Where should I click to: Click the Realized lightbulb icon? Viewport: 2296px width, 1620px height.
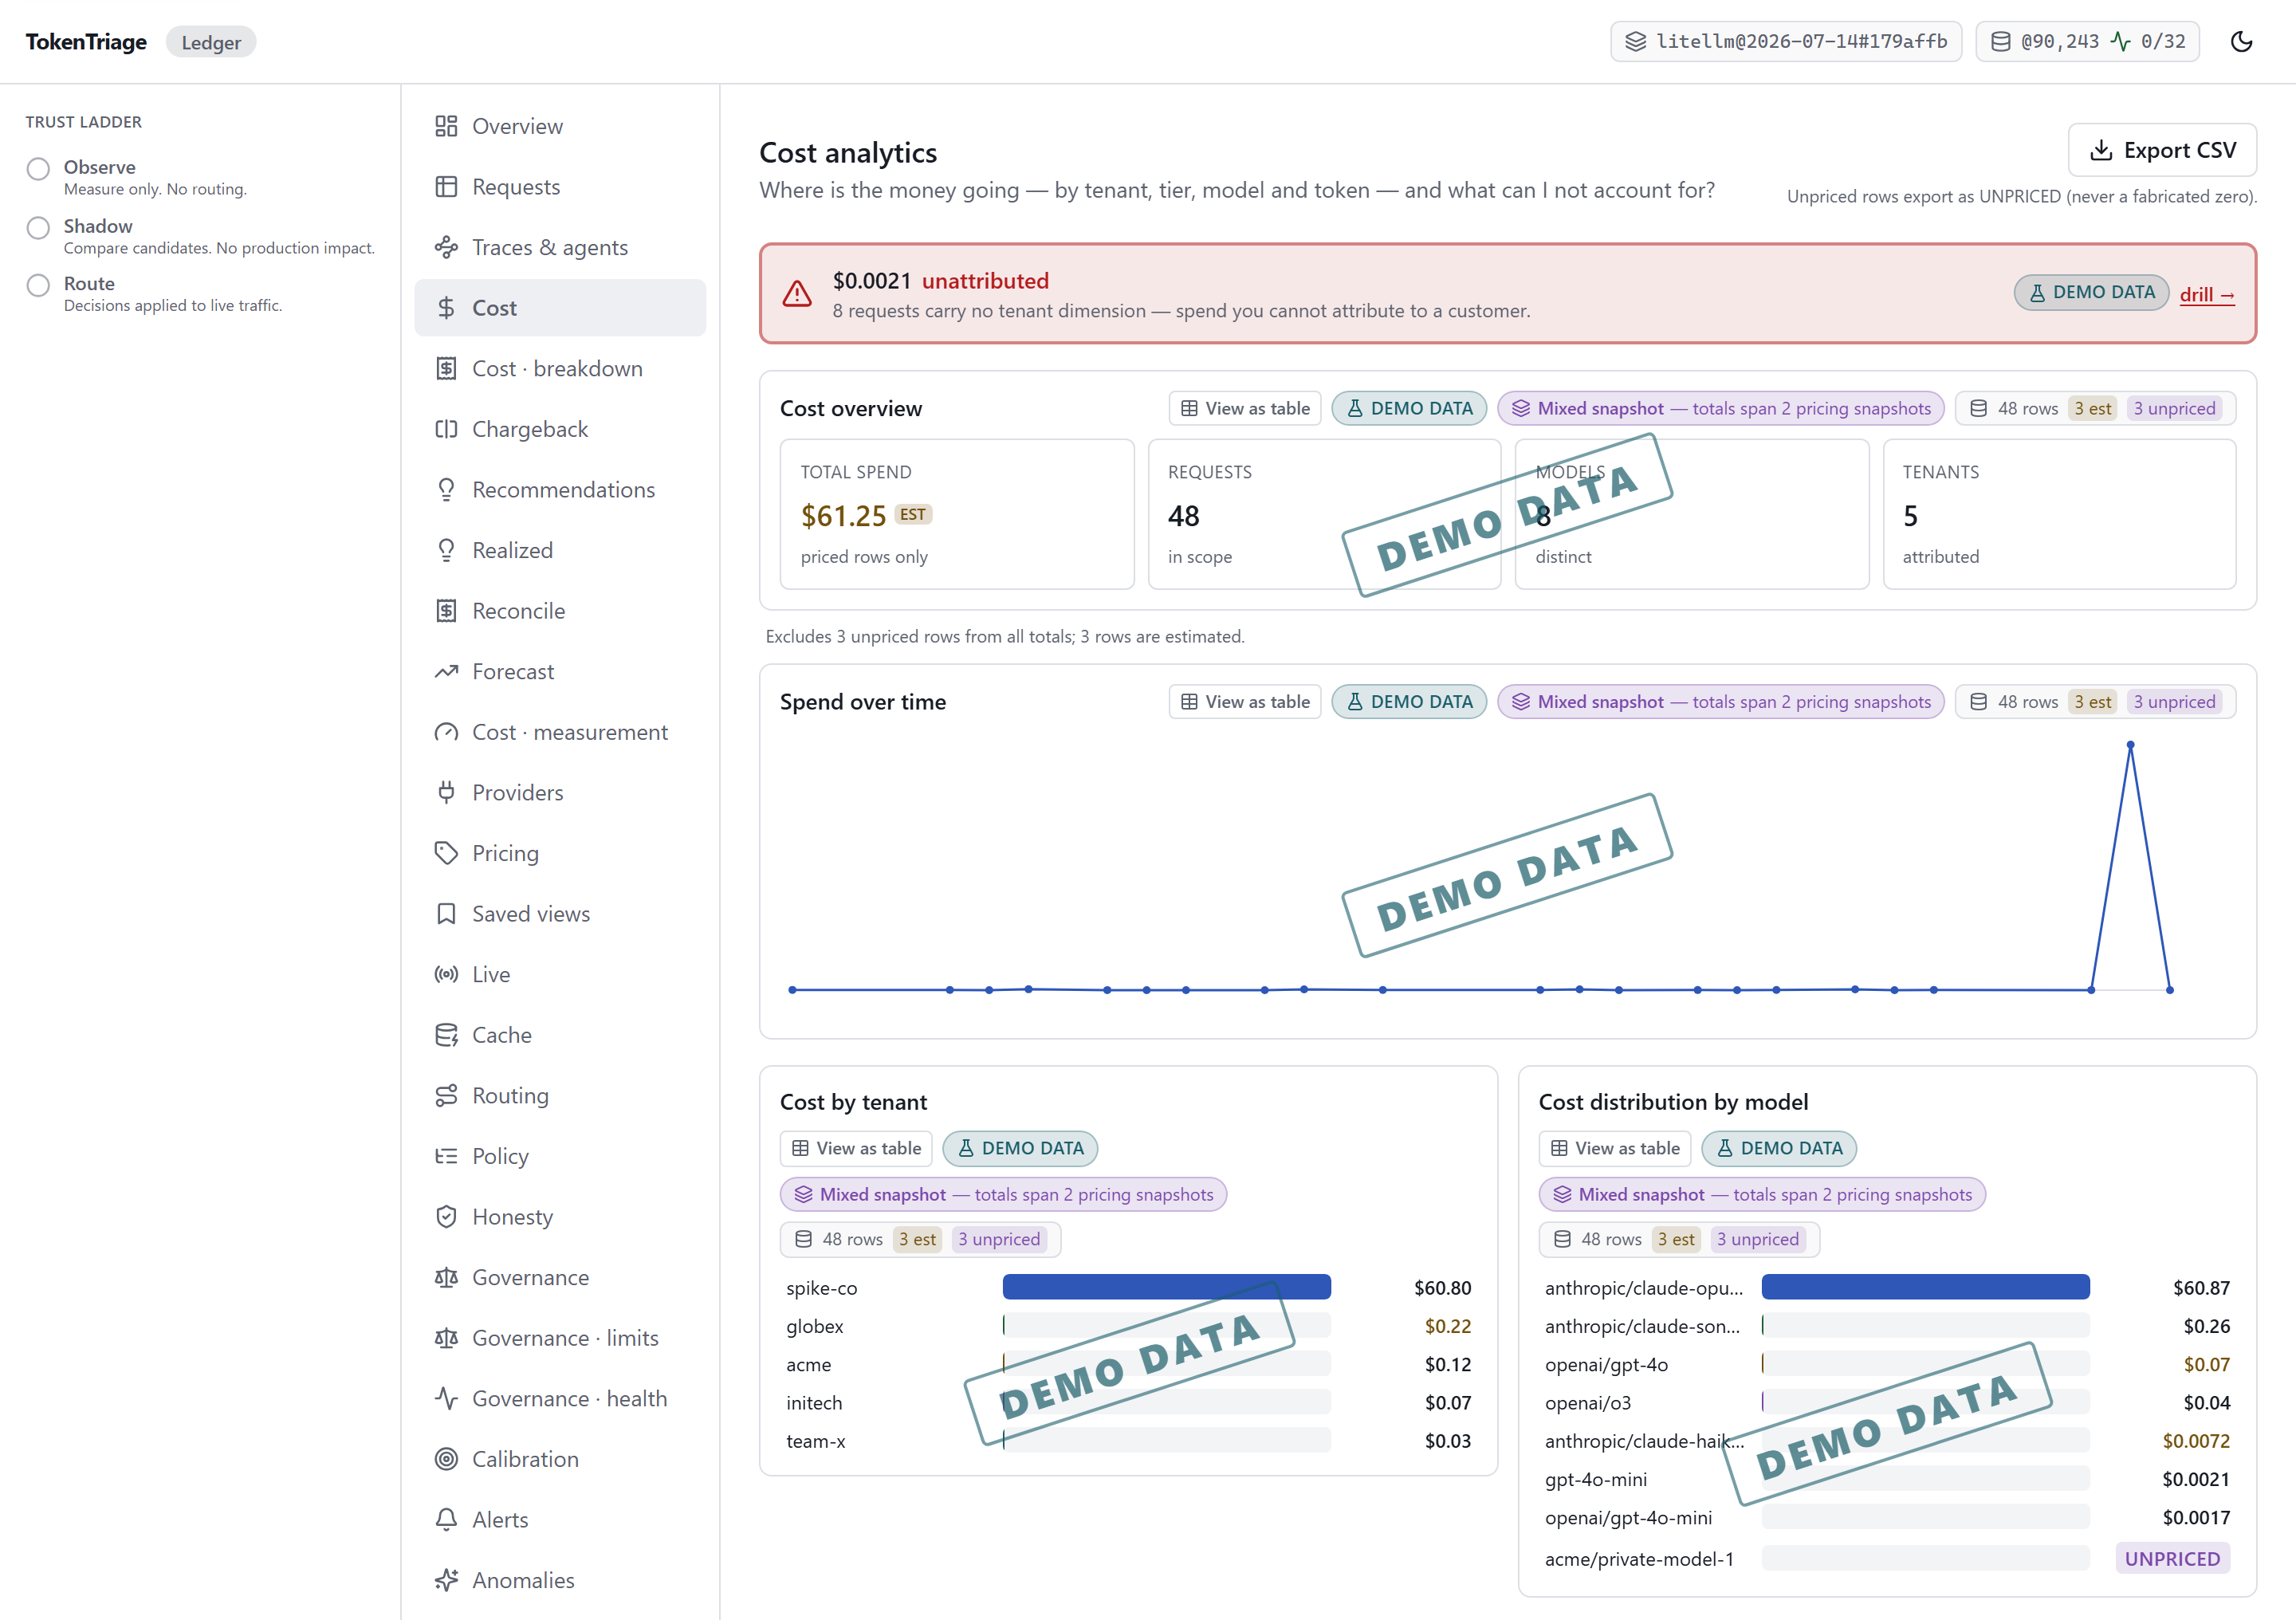coord(446,550)
